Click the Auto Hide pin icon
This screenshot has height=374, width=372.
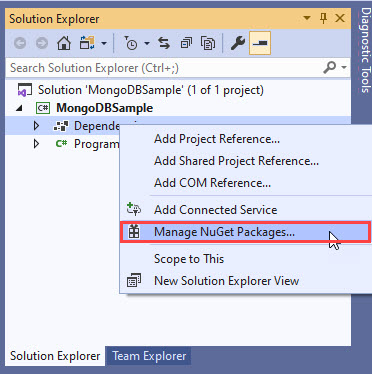(x=323, y=18)
